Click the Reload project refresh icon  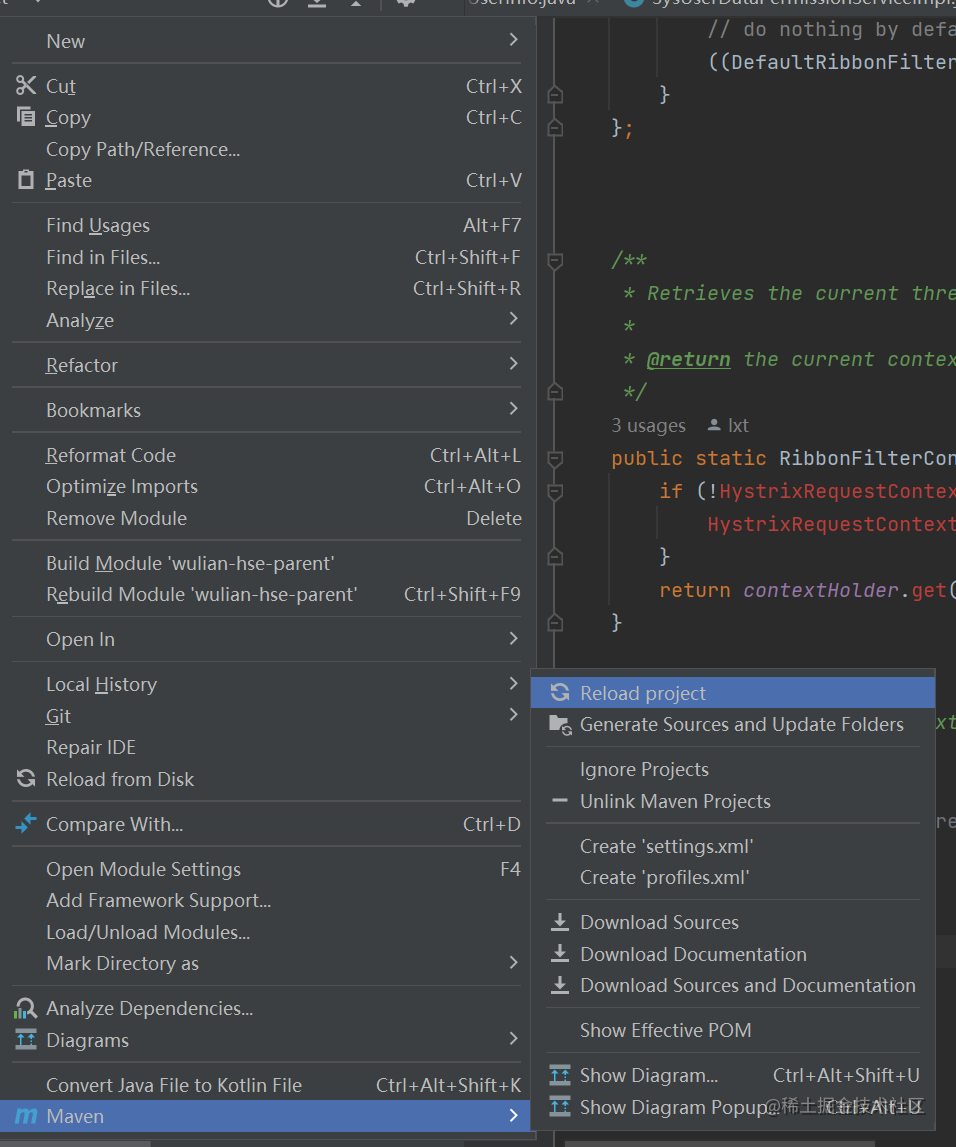tap(560, 693)
